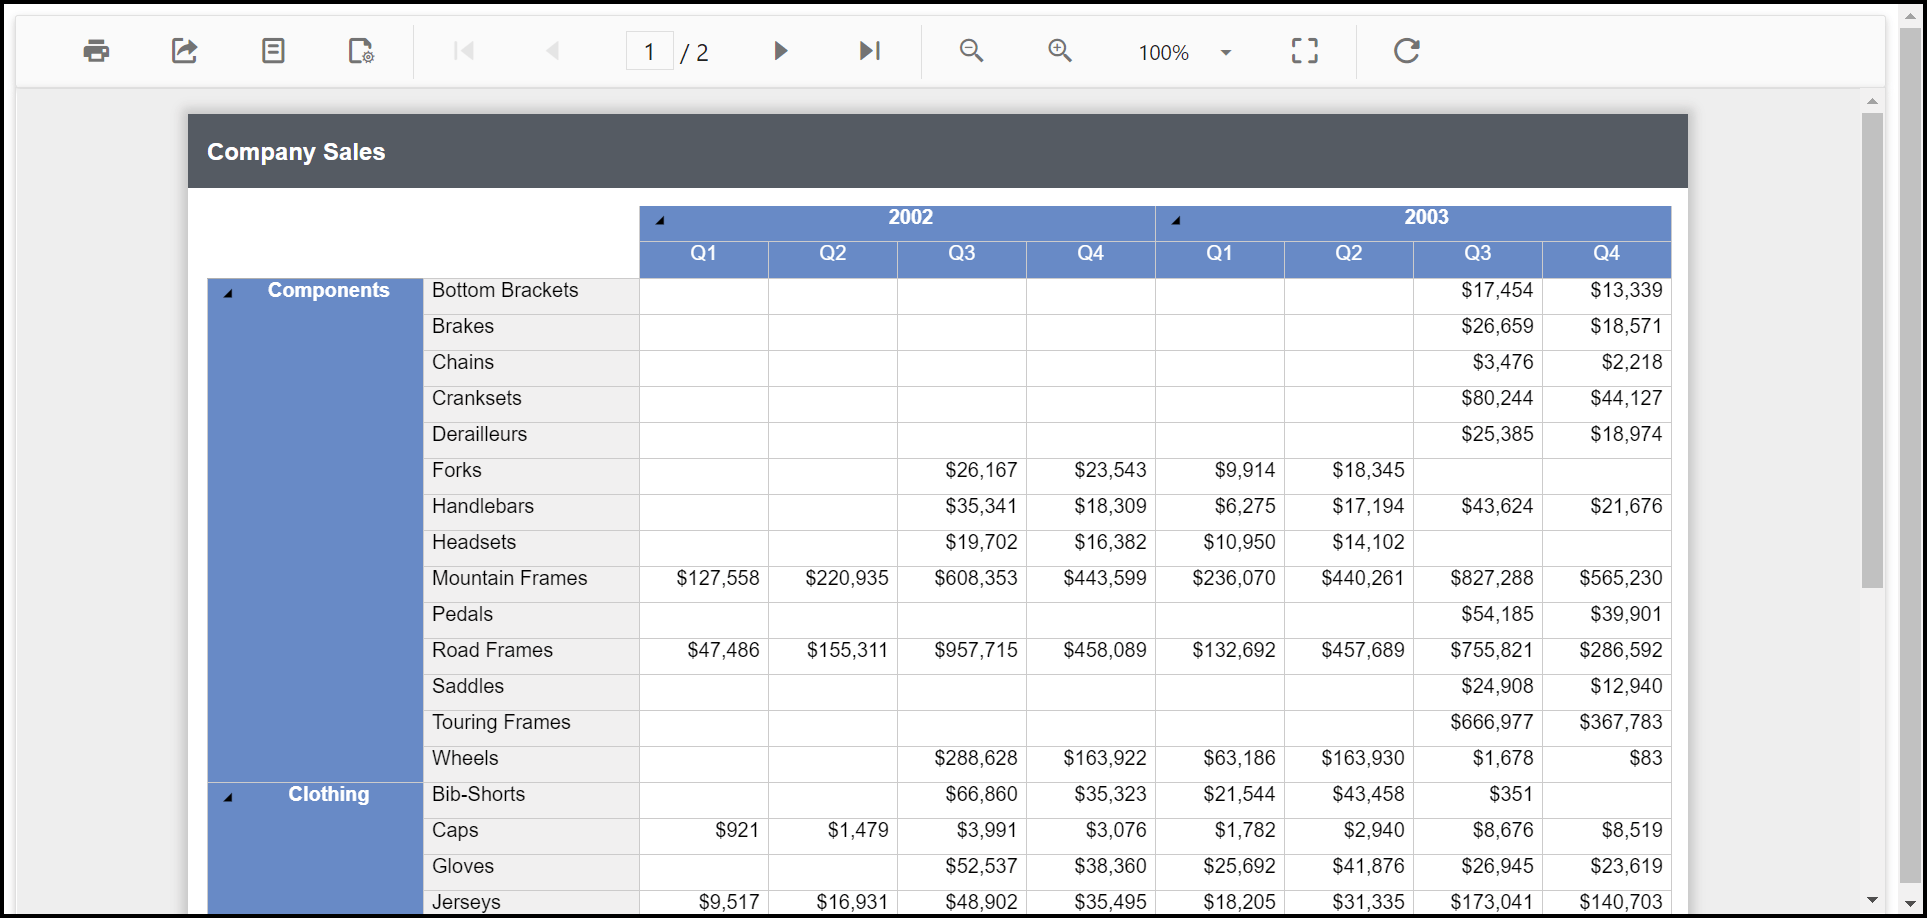
Task: Toggle print layout view icon
Action: [273, 51]
